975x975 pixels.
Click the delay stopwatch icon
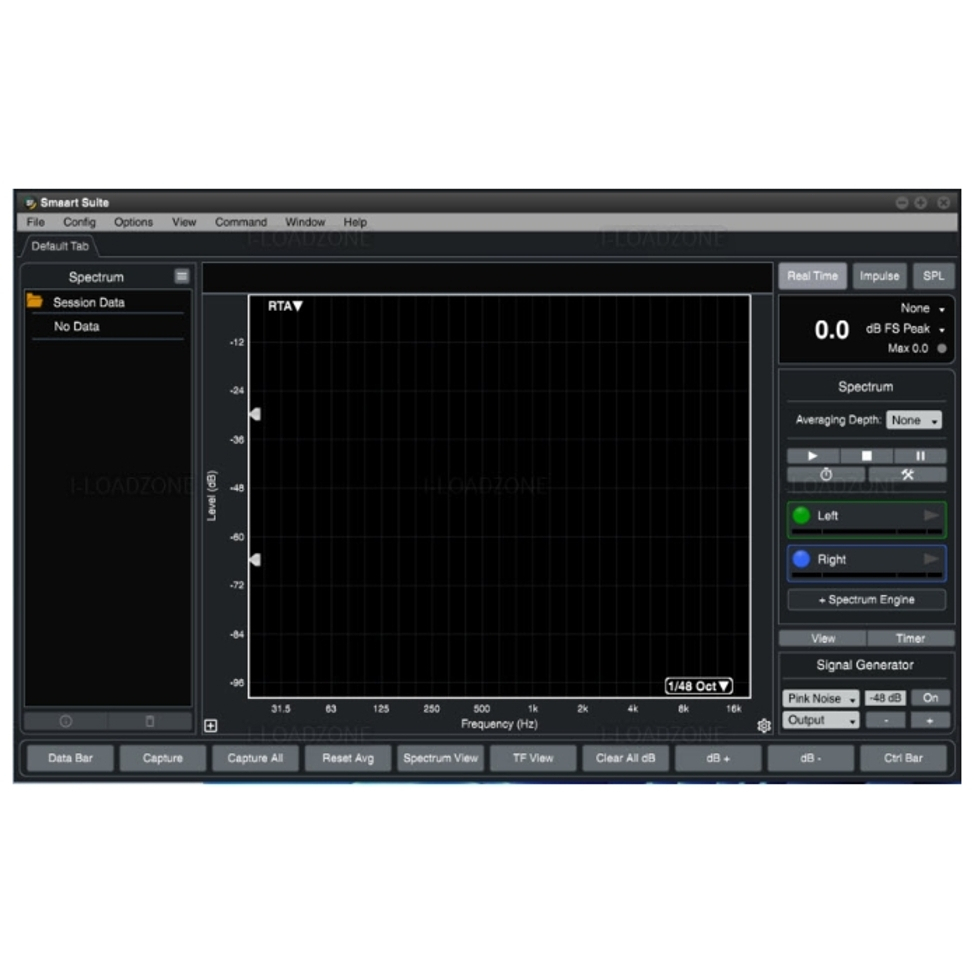pos(826,474)
